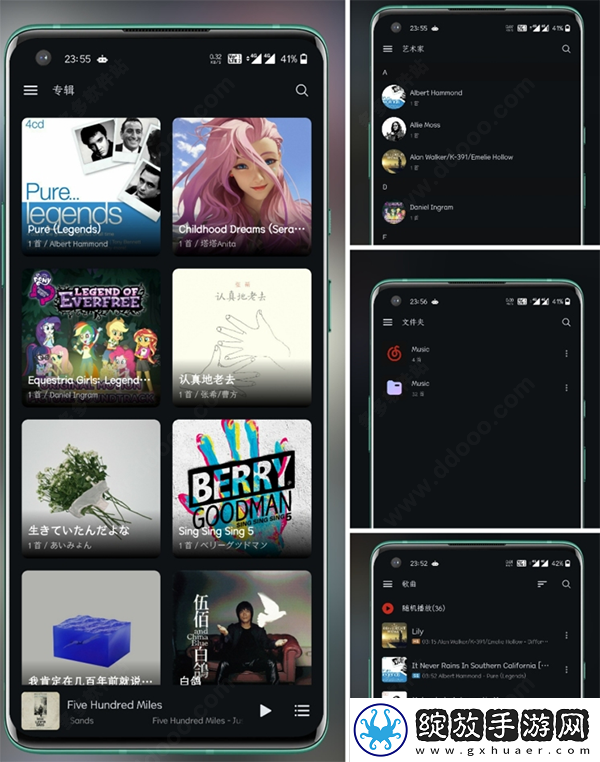
Task: Tap search icon on the 艺术家 screen
Action: (x=566, y=49)
